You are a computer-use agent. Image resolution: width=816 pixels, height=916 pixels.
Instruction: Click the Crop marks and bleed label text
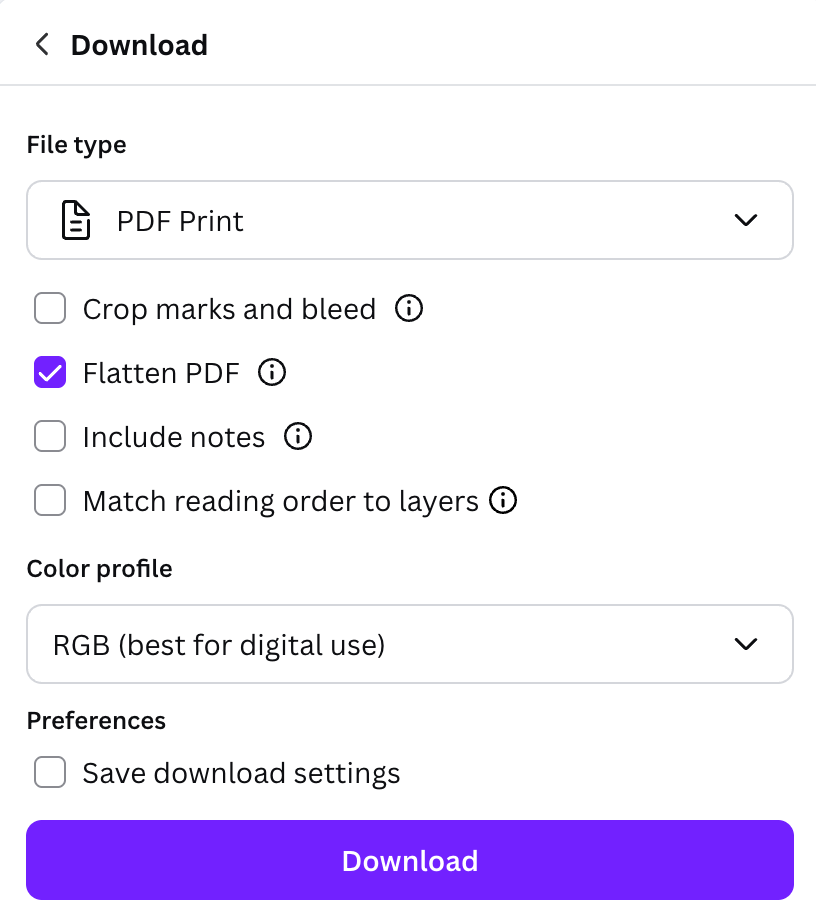point(229,309)
